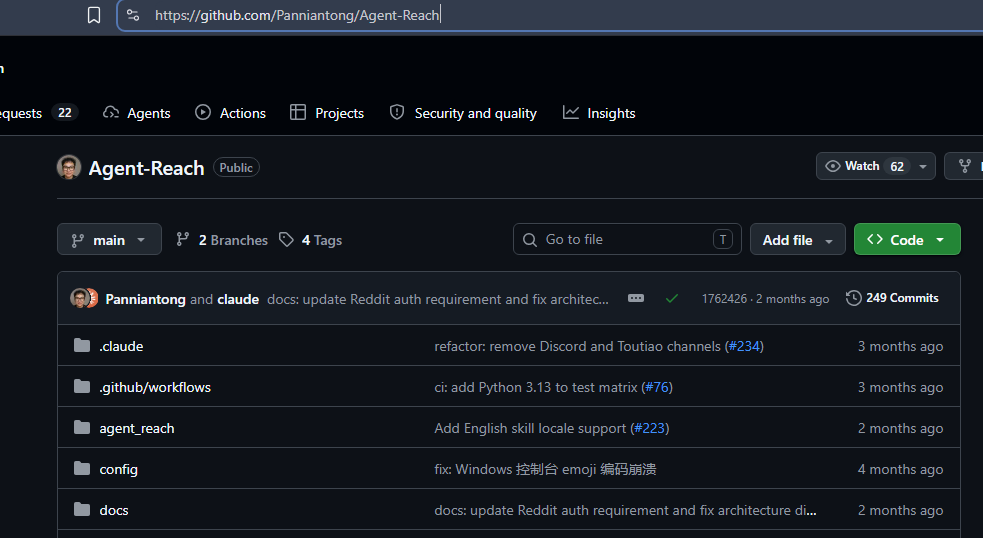Expand the Watch options dropdown arrow
The height and width of the screenshot is (538, 983).
[923, 166]
